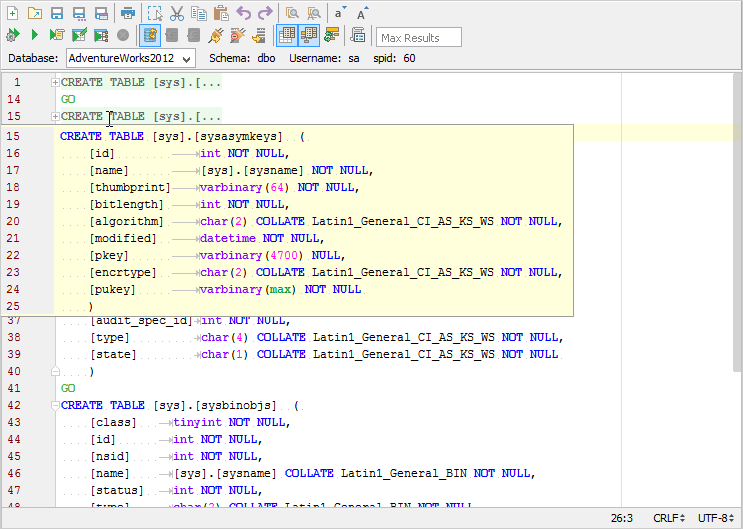Open the AdventureWorks2012 database dropdown

[130, 59]
